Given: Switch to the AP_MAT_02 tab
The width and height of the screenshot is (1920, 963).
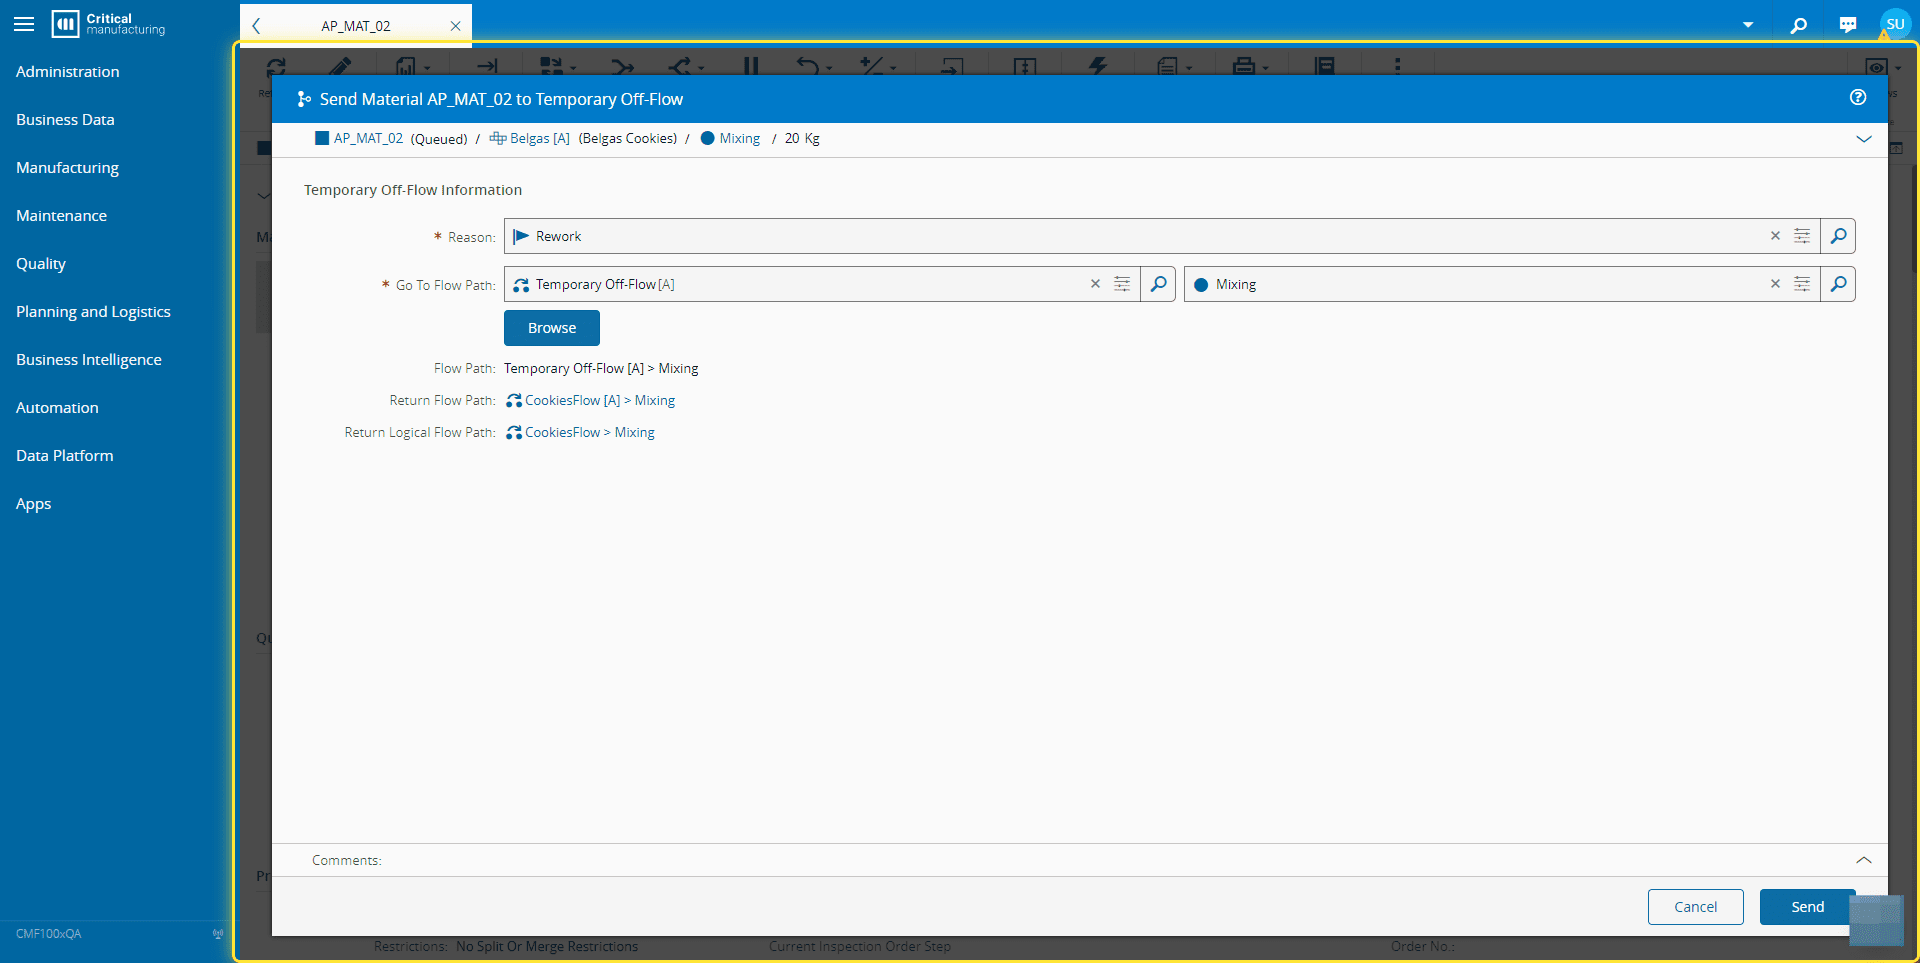Looking at the screenshot, I should 356,26.
